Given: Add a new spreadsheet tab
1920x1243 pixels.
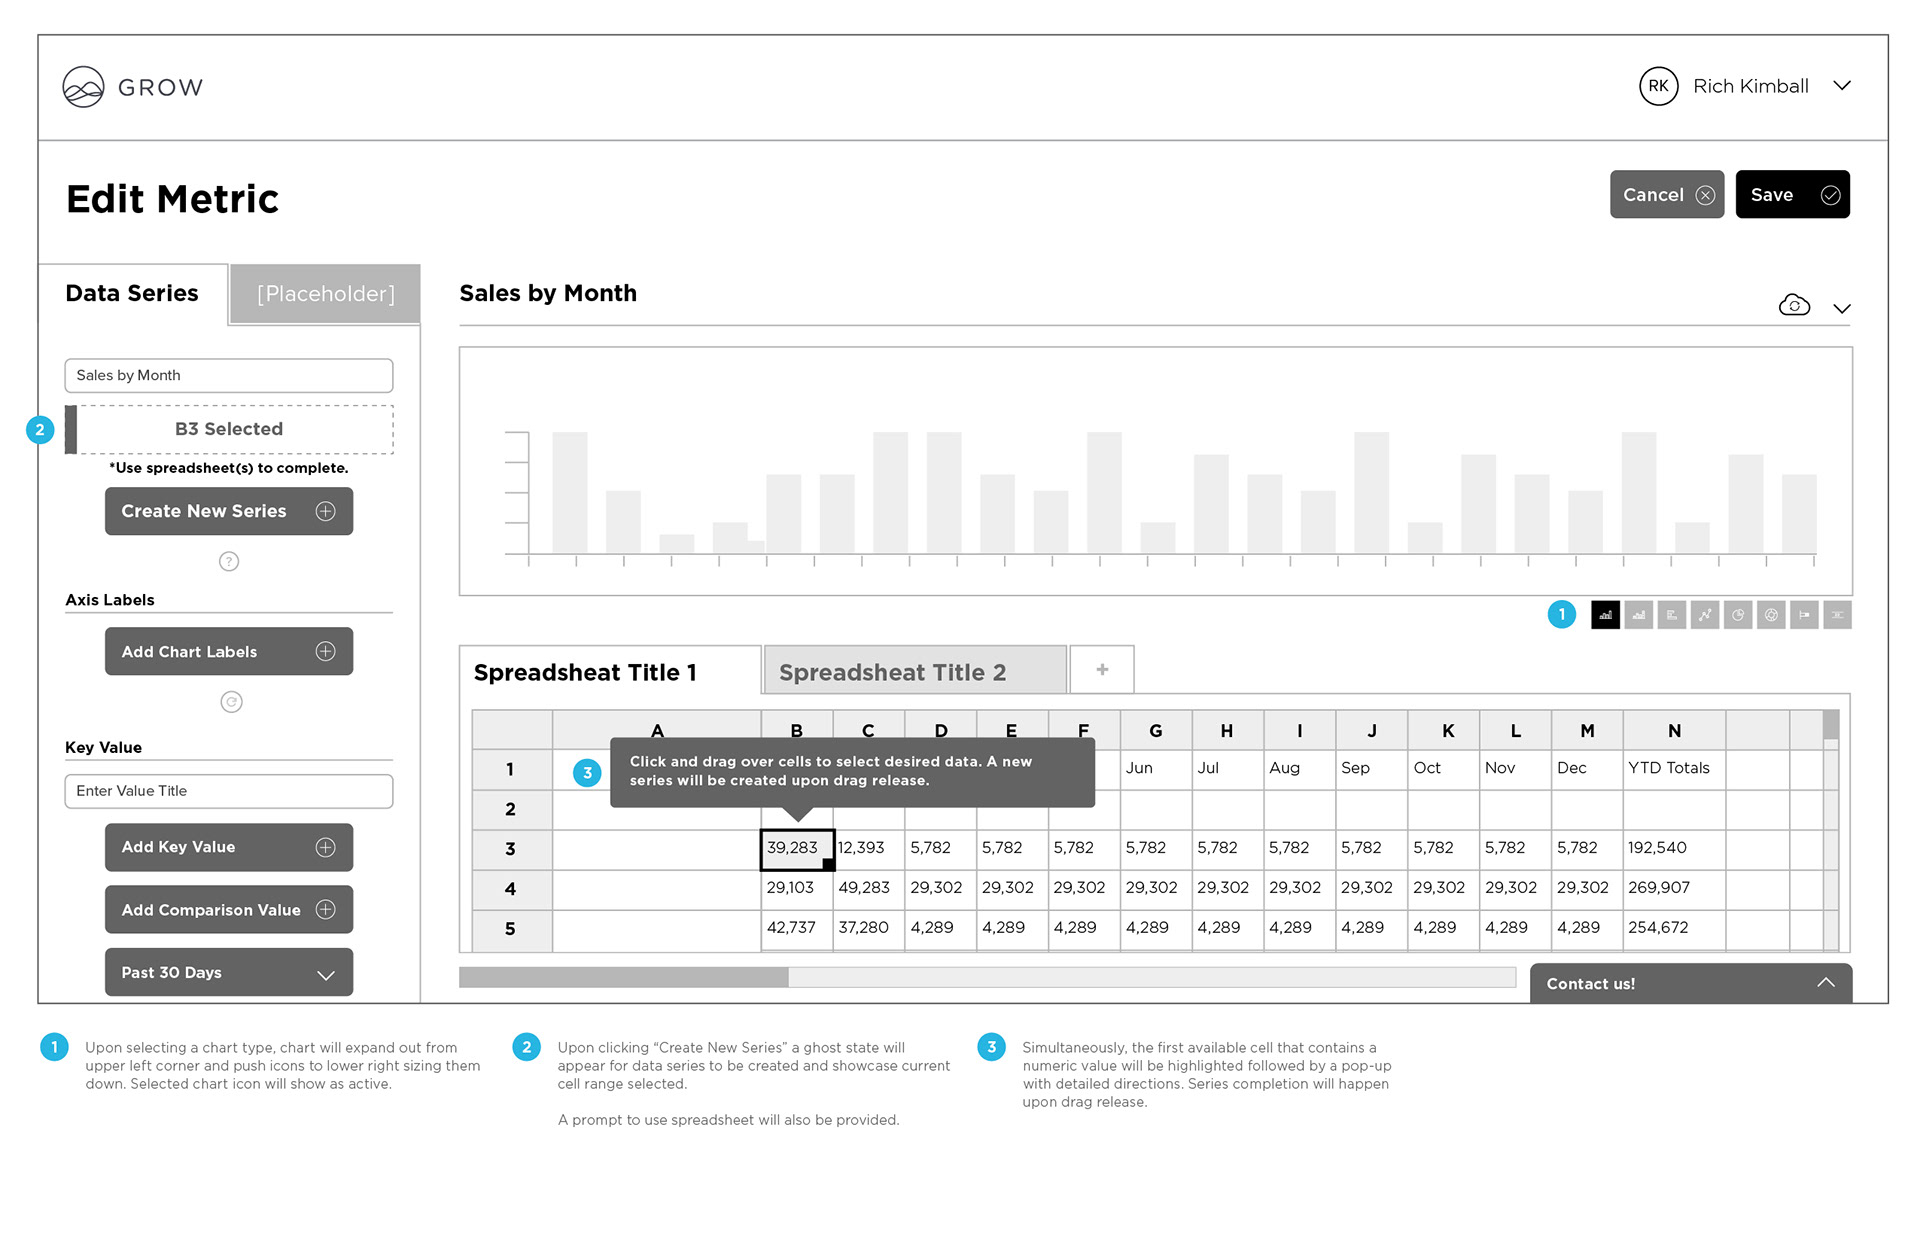Looking at the screenshot, I should click(1101, 670).
